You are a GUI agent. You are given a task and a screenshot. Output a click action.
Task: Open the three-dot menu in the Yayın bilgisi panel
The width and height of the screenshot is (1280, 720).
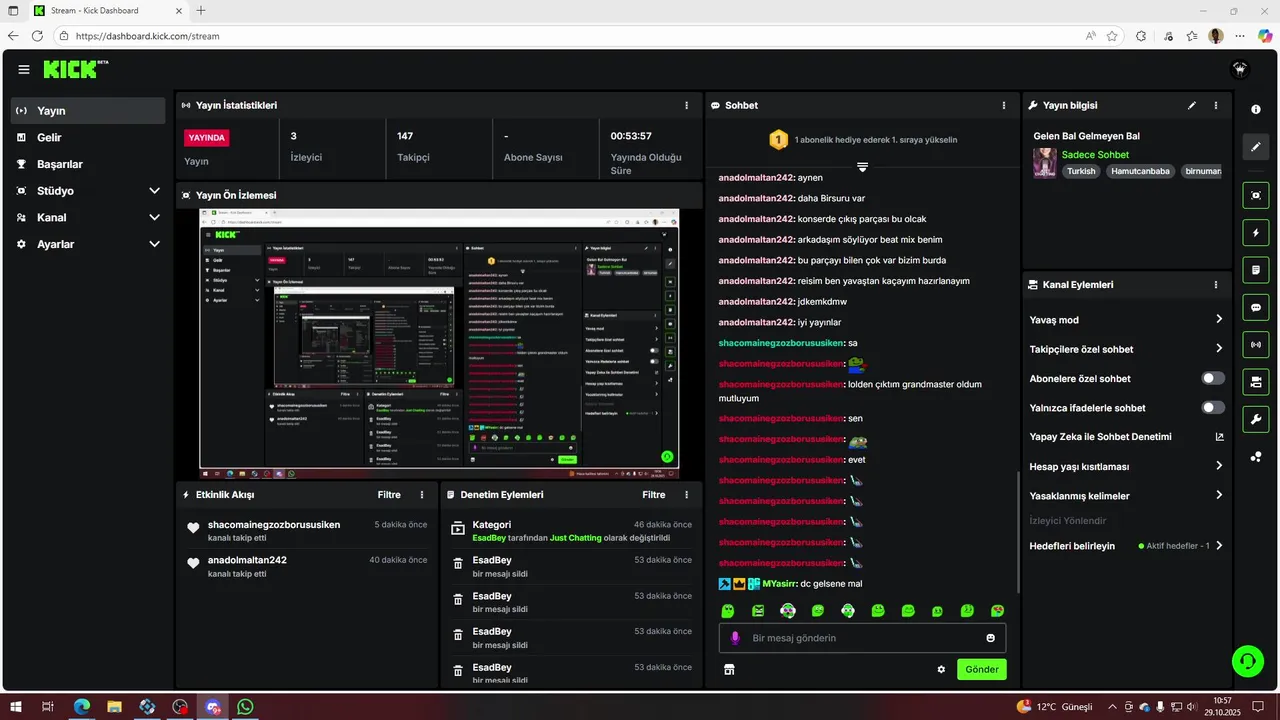(x=1216, y=105)
